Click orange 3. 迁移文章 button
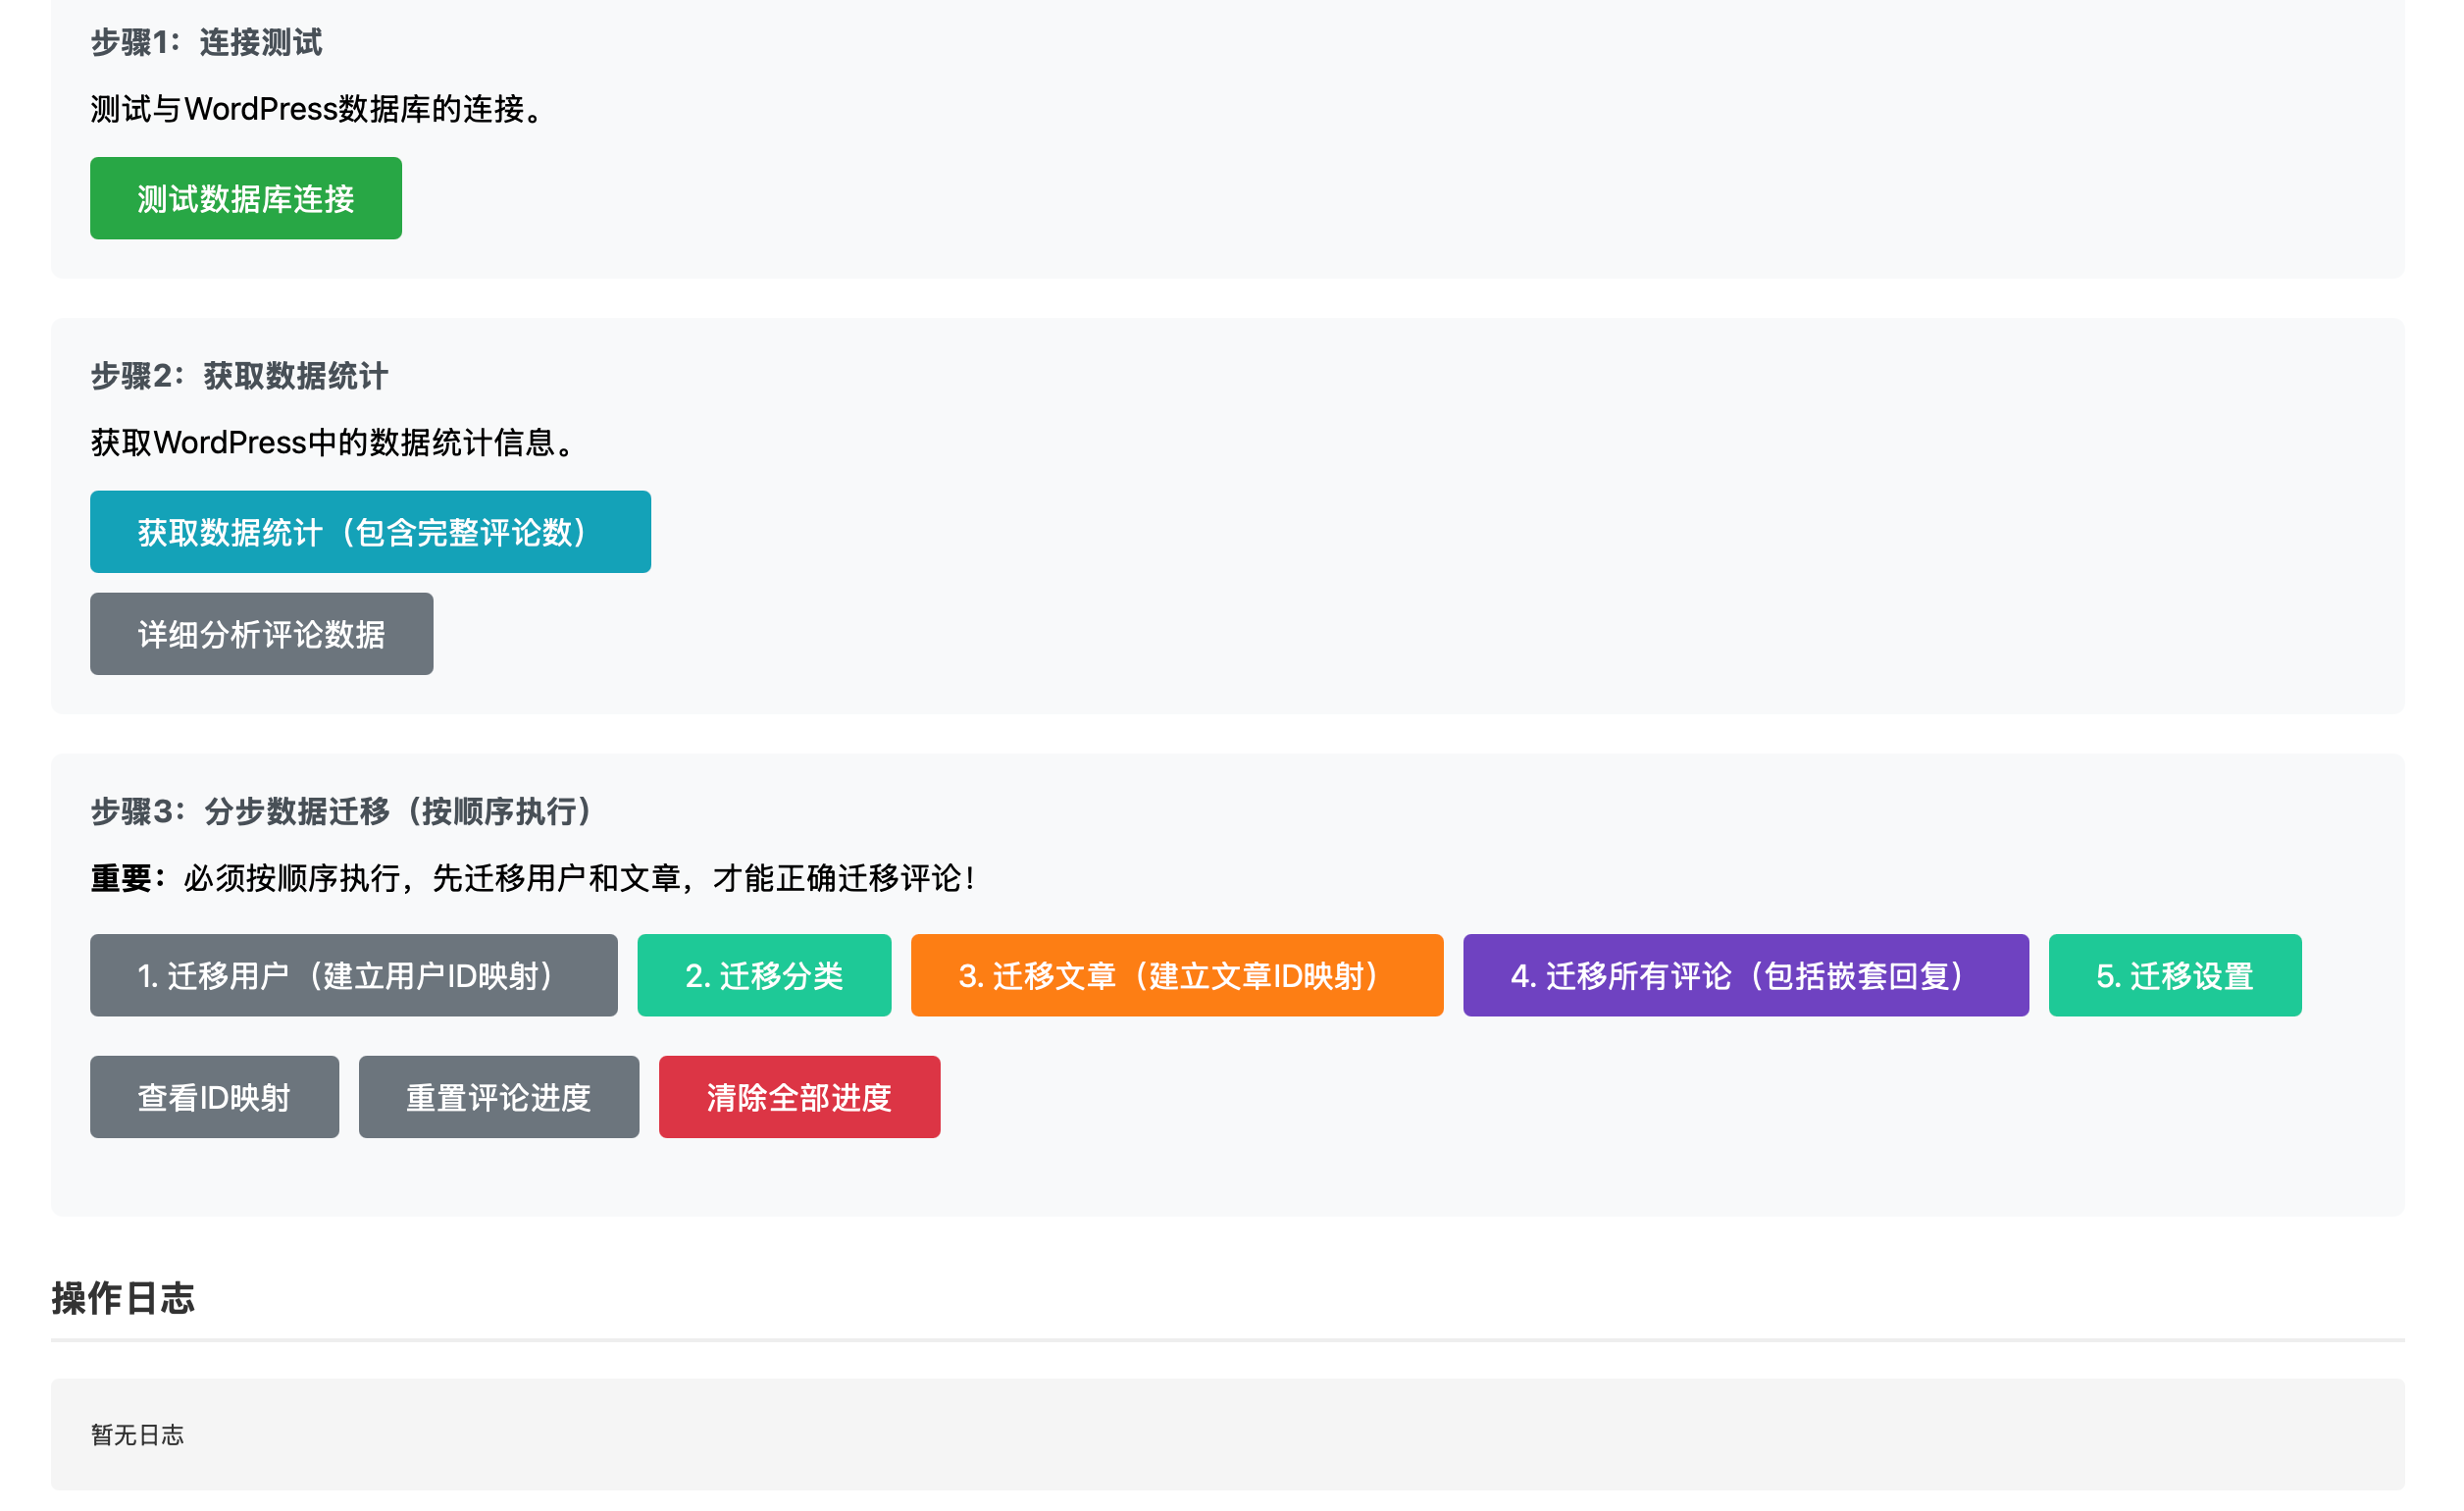The width and height of the screenshot is (2464, 1511). coord(1176,975)
